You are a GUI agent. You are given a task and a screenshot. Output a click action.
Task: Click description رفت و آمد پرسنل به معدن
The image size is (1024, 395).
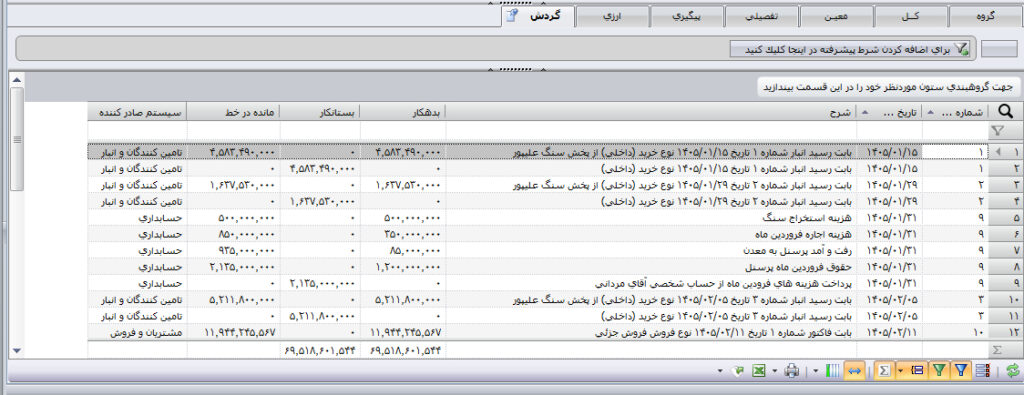coord(797,250)
